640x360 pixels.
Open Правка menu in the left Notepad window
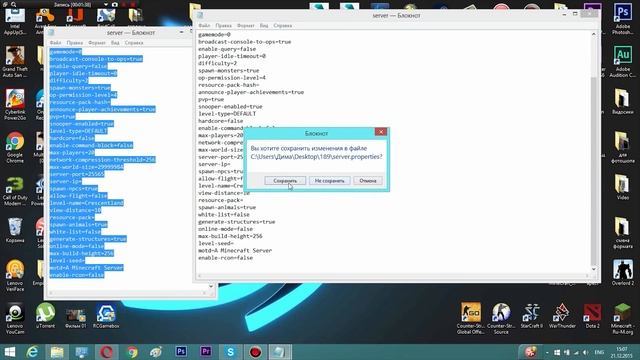point(75,42)
